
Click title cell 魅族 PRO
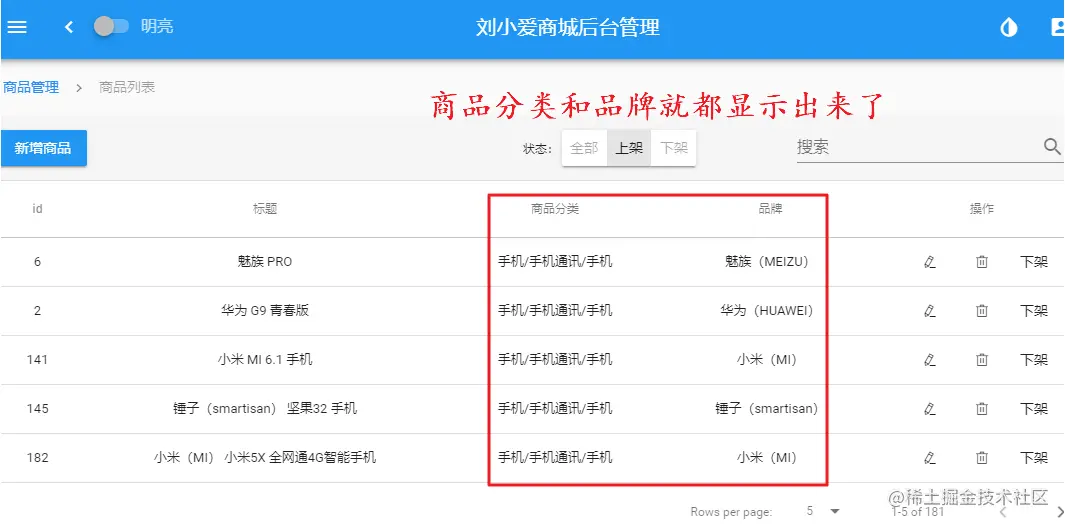265,262
